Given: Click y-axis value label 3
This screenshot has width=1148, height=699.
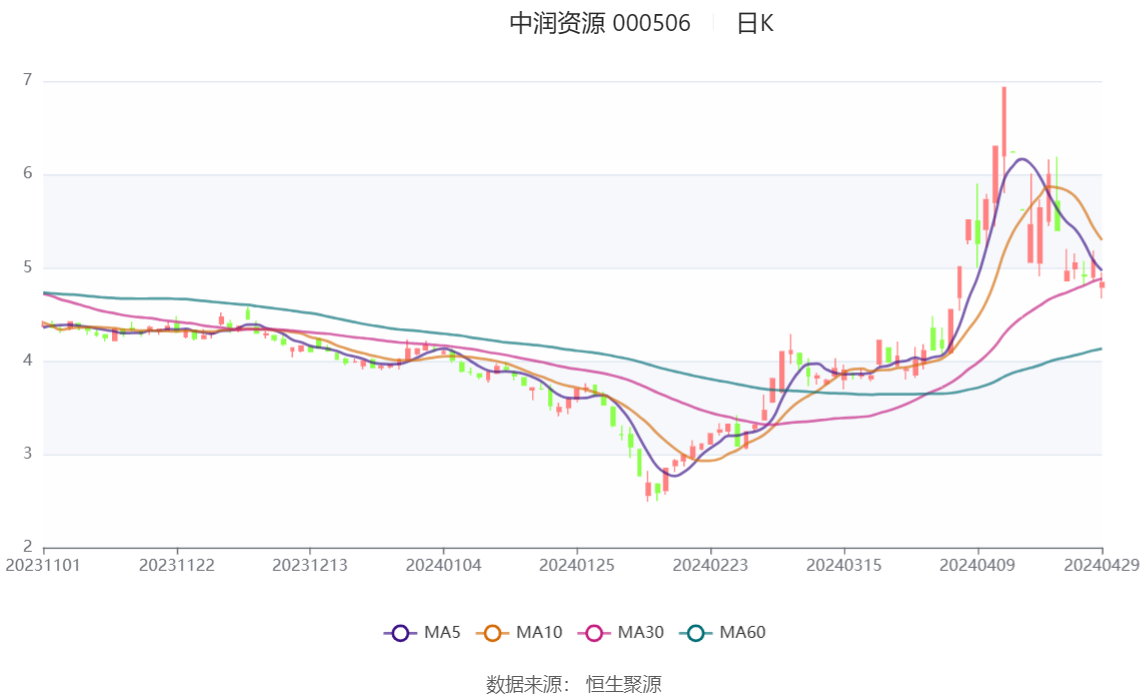Looking at the screenshot, I should pos(28,454).
